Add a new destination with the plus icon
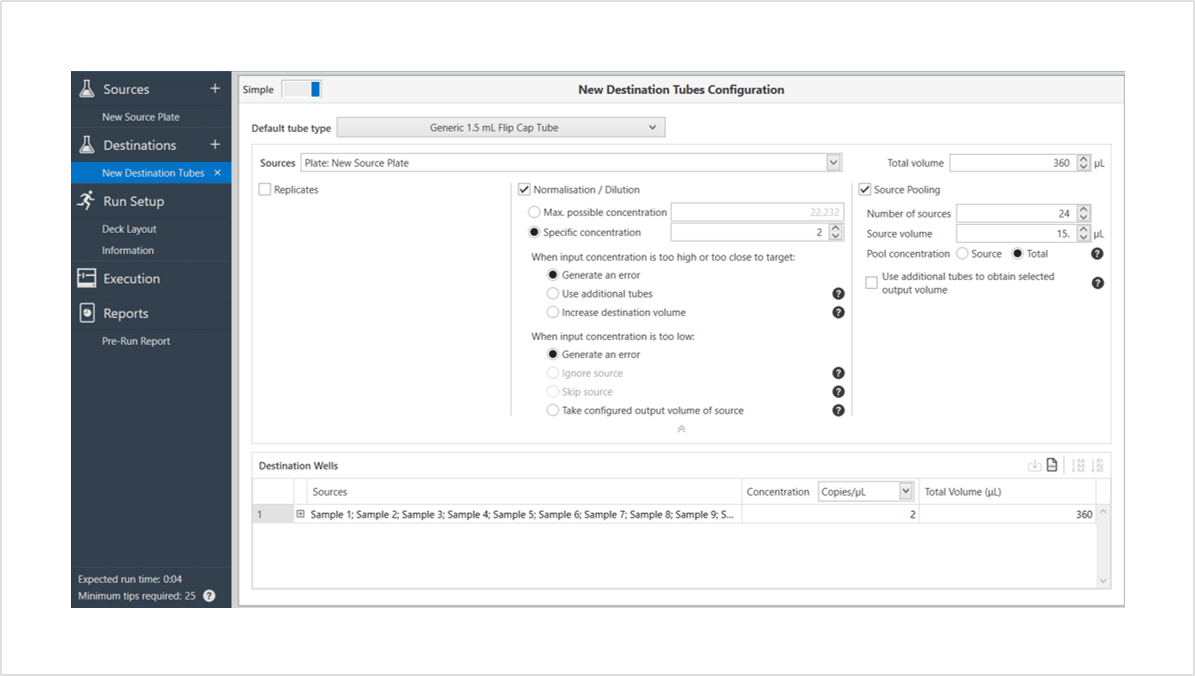Screen dimensions: 1195x676 click(x=214, y=145)
